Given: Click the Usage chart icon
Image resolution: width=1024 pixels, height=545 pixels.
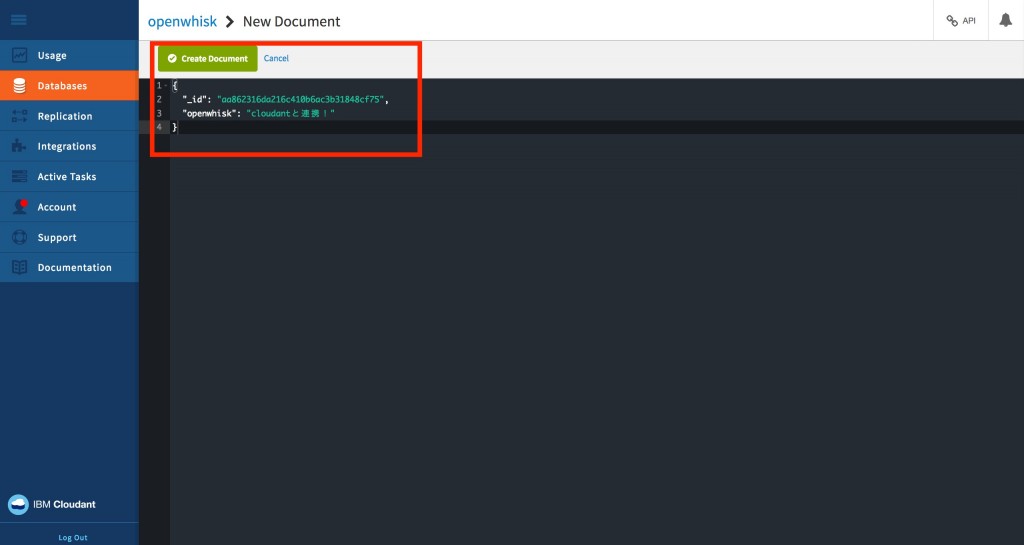Looking at the screenshot, I should [x=20, y=55].
